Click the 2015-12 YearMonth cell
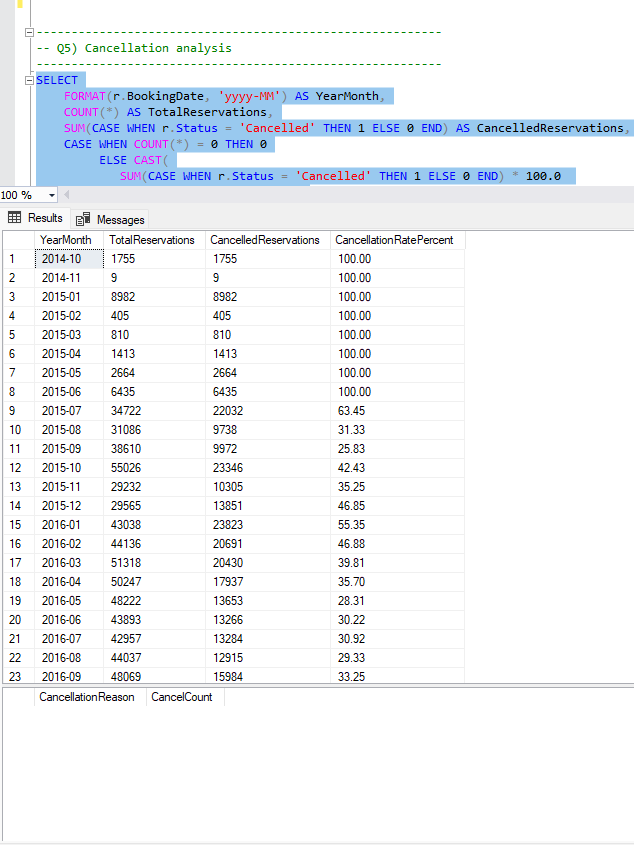 69,506
